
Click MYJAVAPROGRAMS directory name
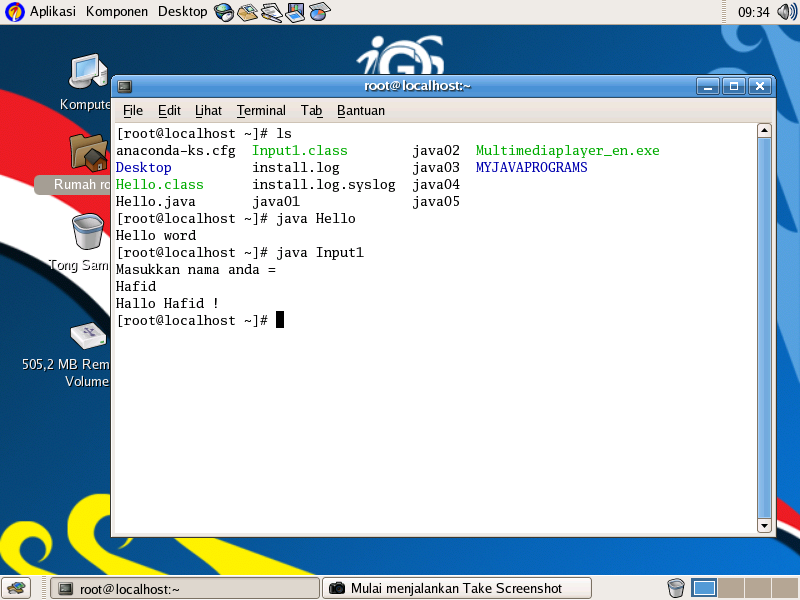[x=532, y=167]
